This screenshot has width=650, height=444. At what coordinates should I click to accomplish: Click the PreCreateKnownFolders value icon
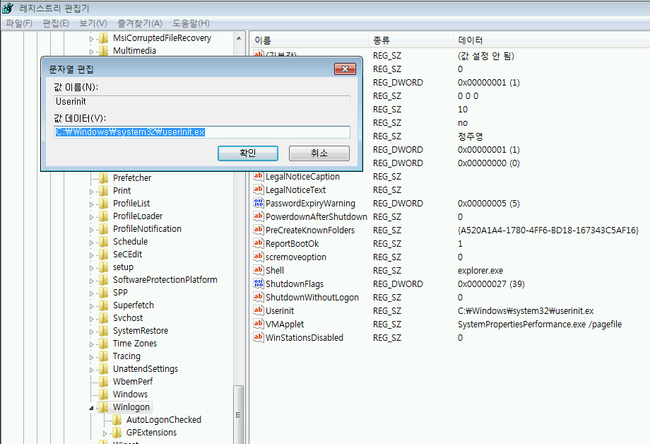(258, 230)
